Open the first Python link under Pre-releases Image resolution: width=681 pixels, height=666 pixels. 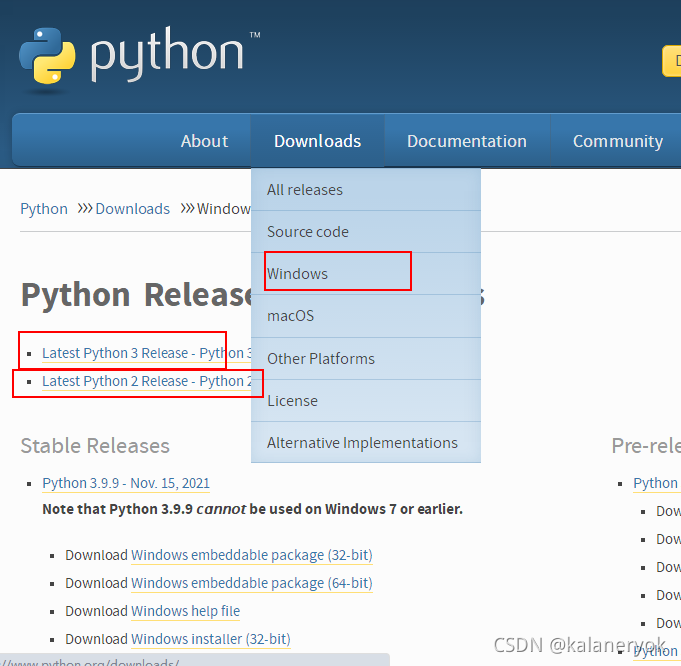(657, 483)
